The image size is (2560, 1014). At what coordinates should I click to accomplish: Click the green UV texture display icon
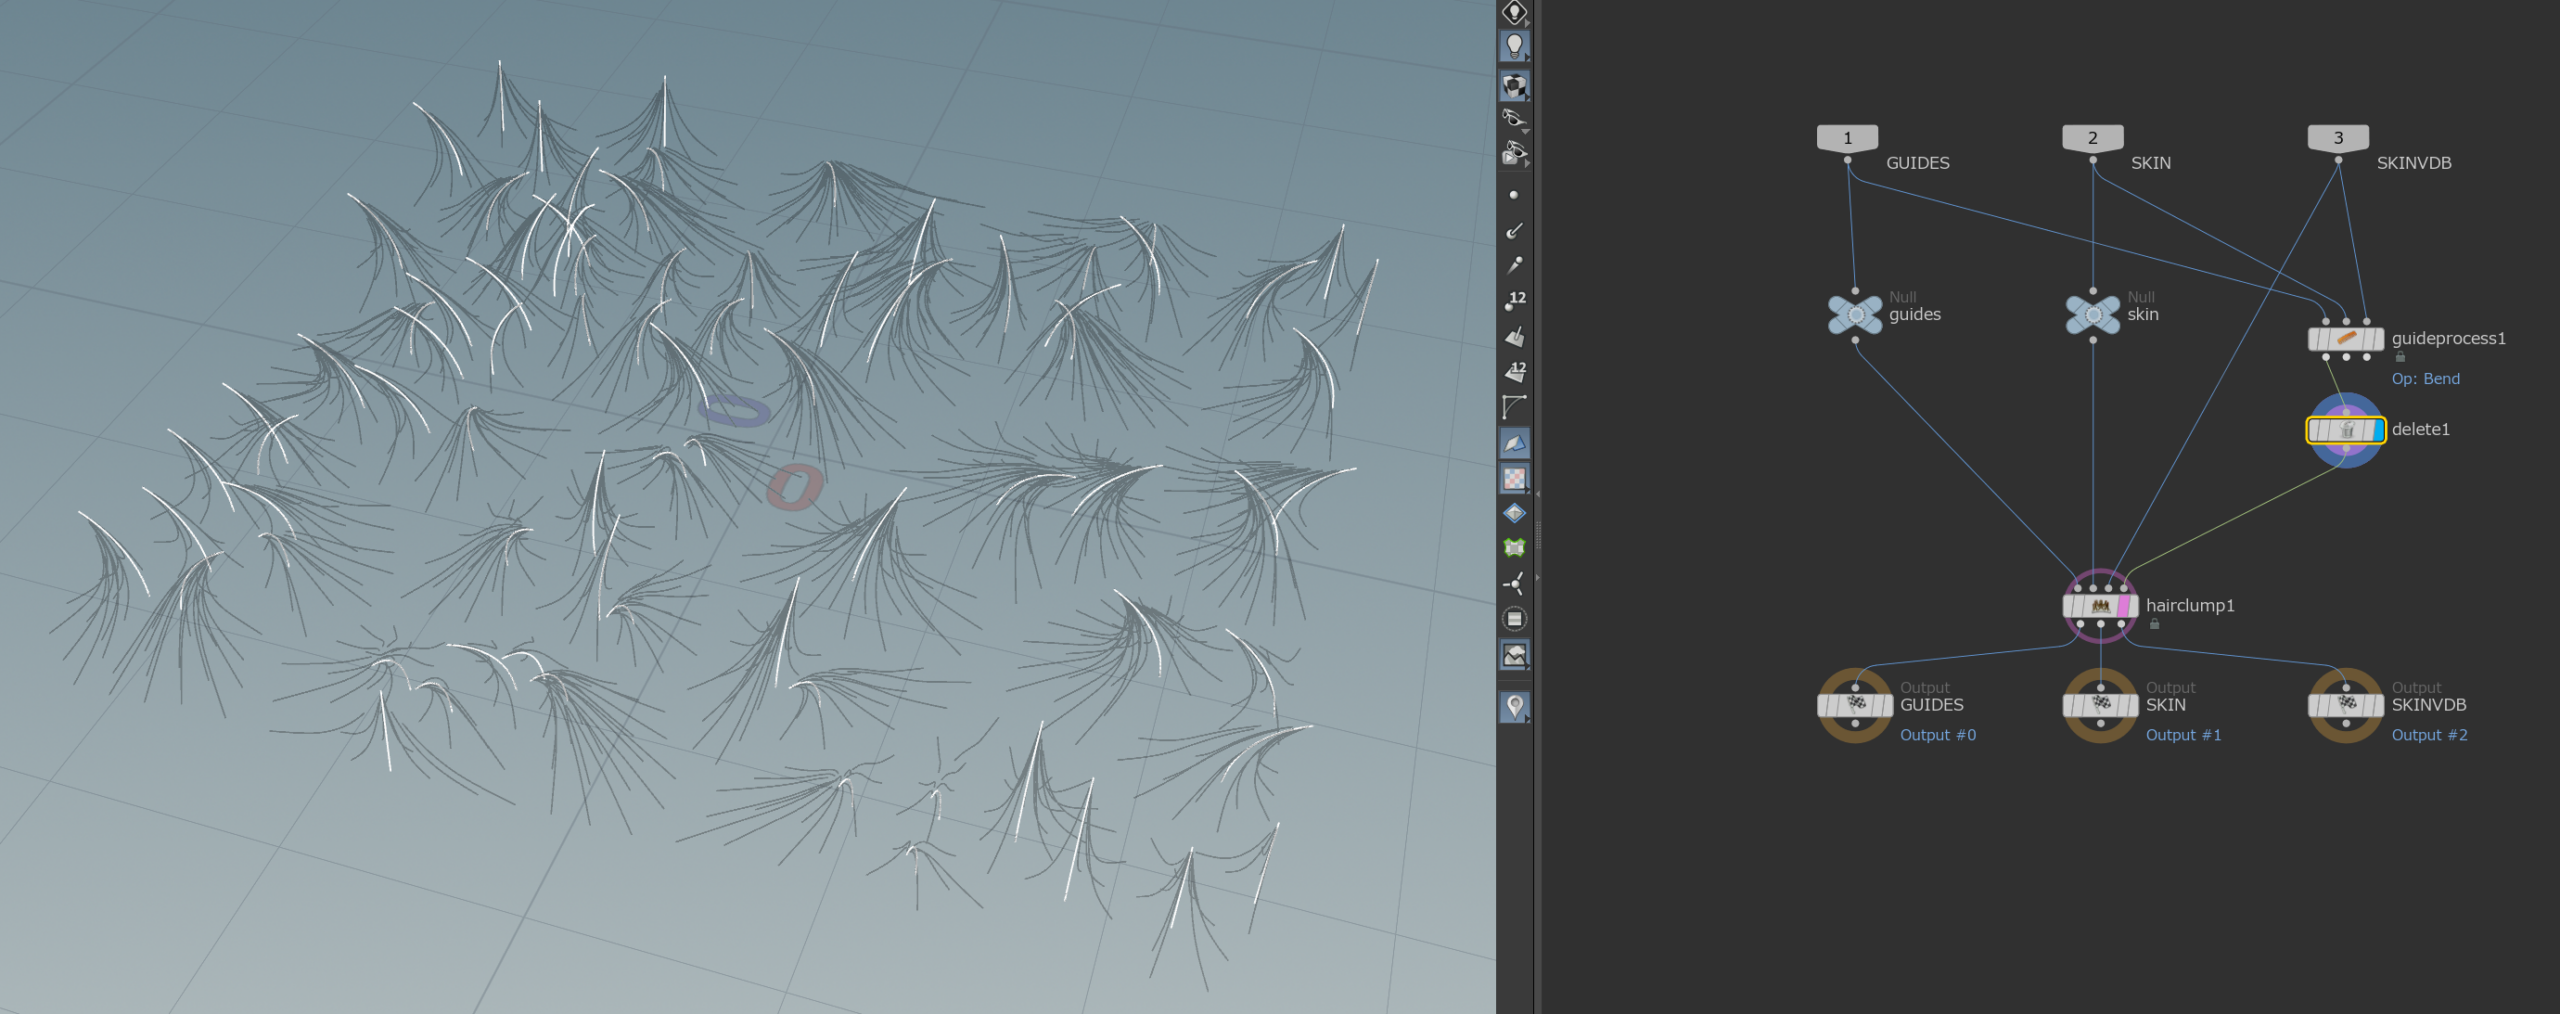(1514, 548)
